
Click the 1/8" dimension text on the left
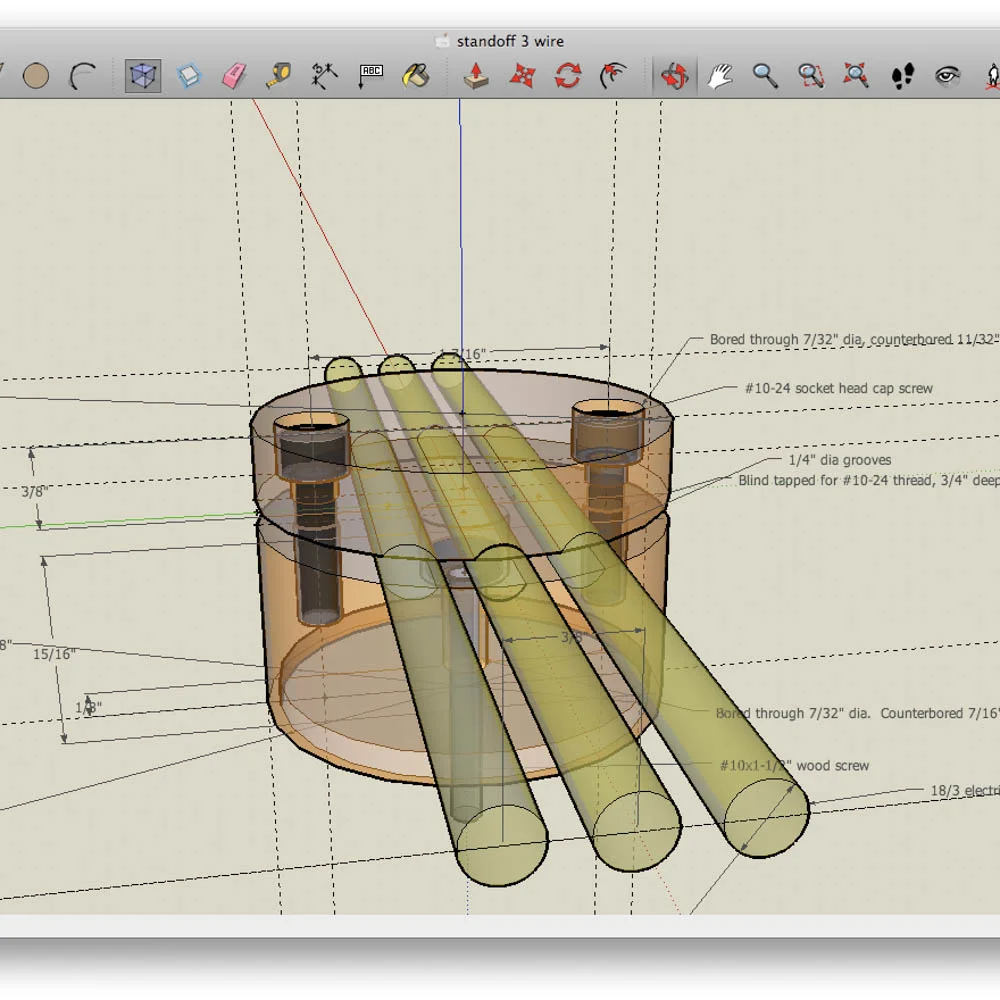[88, 708]
